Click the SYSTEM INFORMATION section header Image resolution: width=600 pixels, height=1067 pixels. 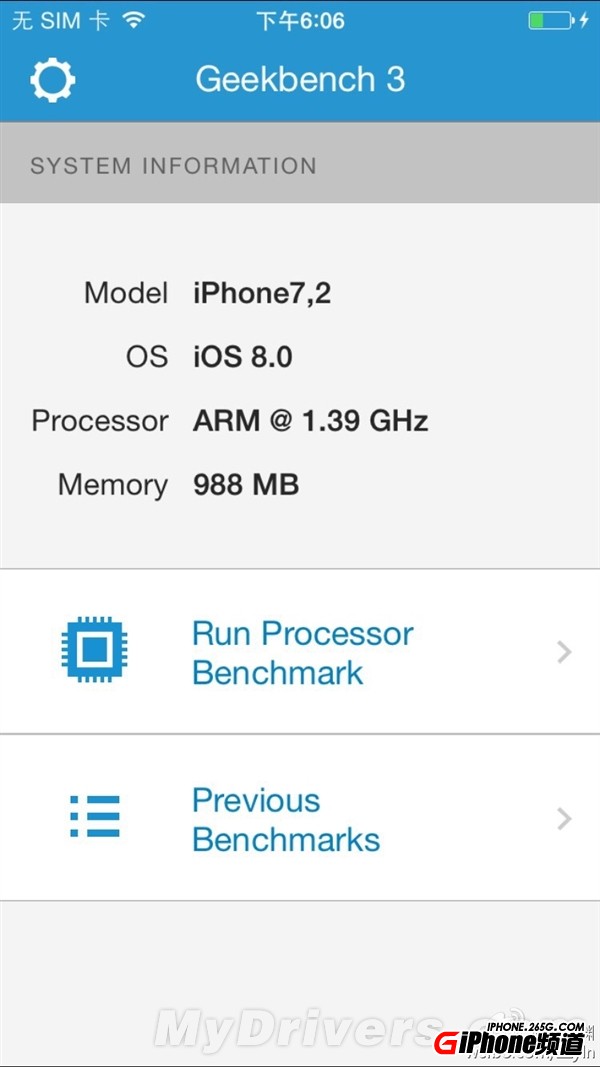point(174,166)
